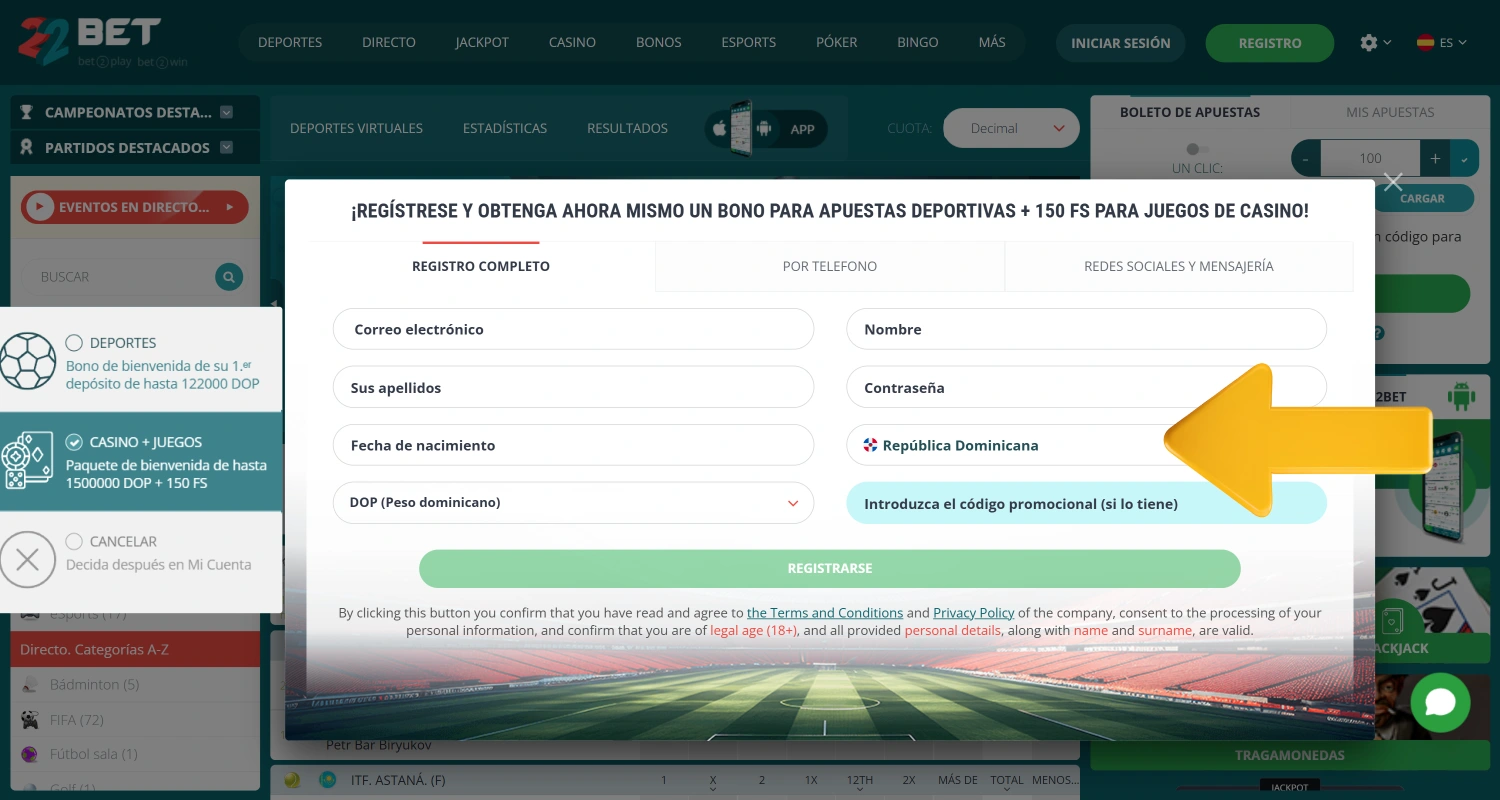Close the registration popup with the X

coord(1393,182)
